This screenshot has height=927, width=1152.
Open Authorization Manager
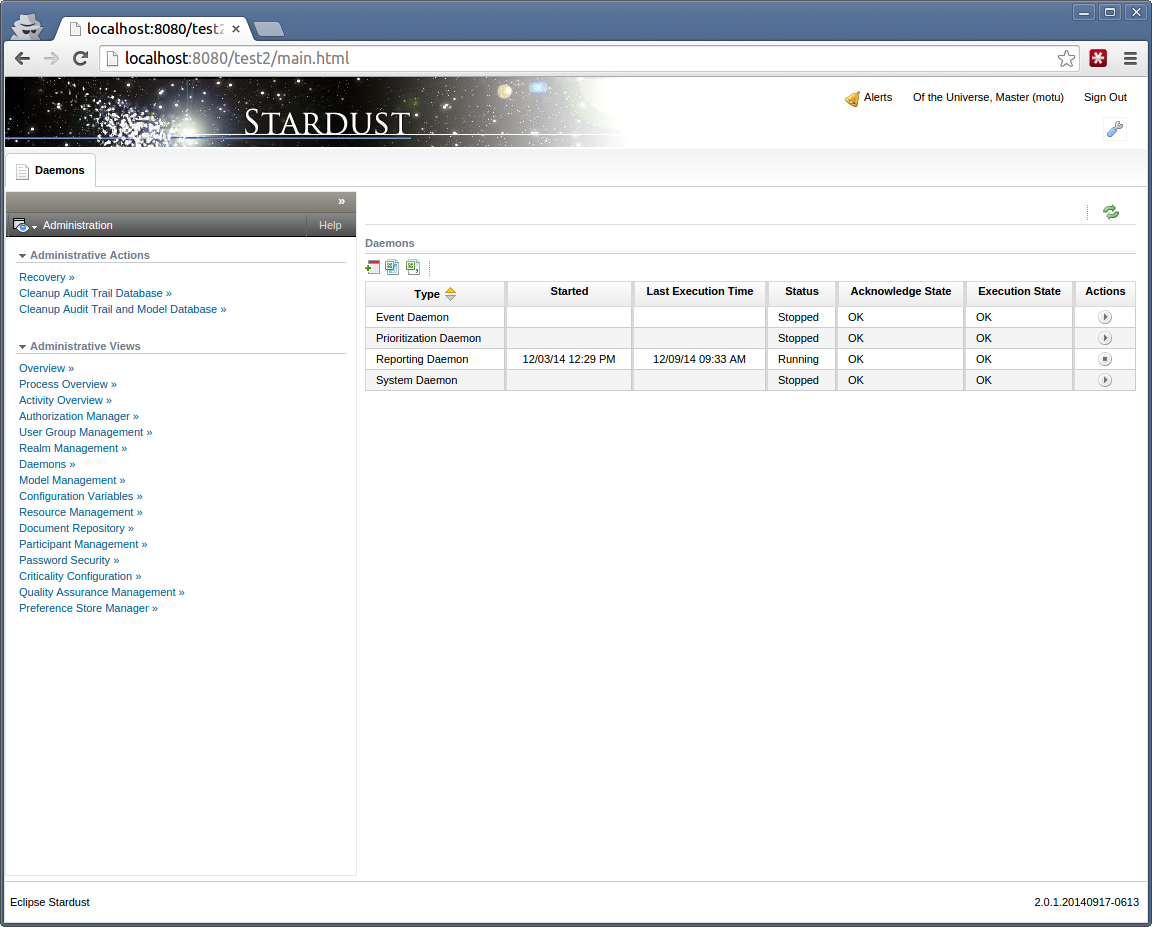point(79,417)
